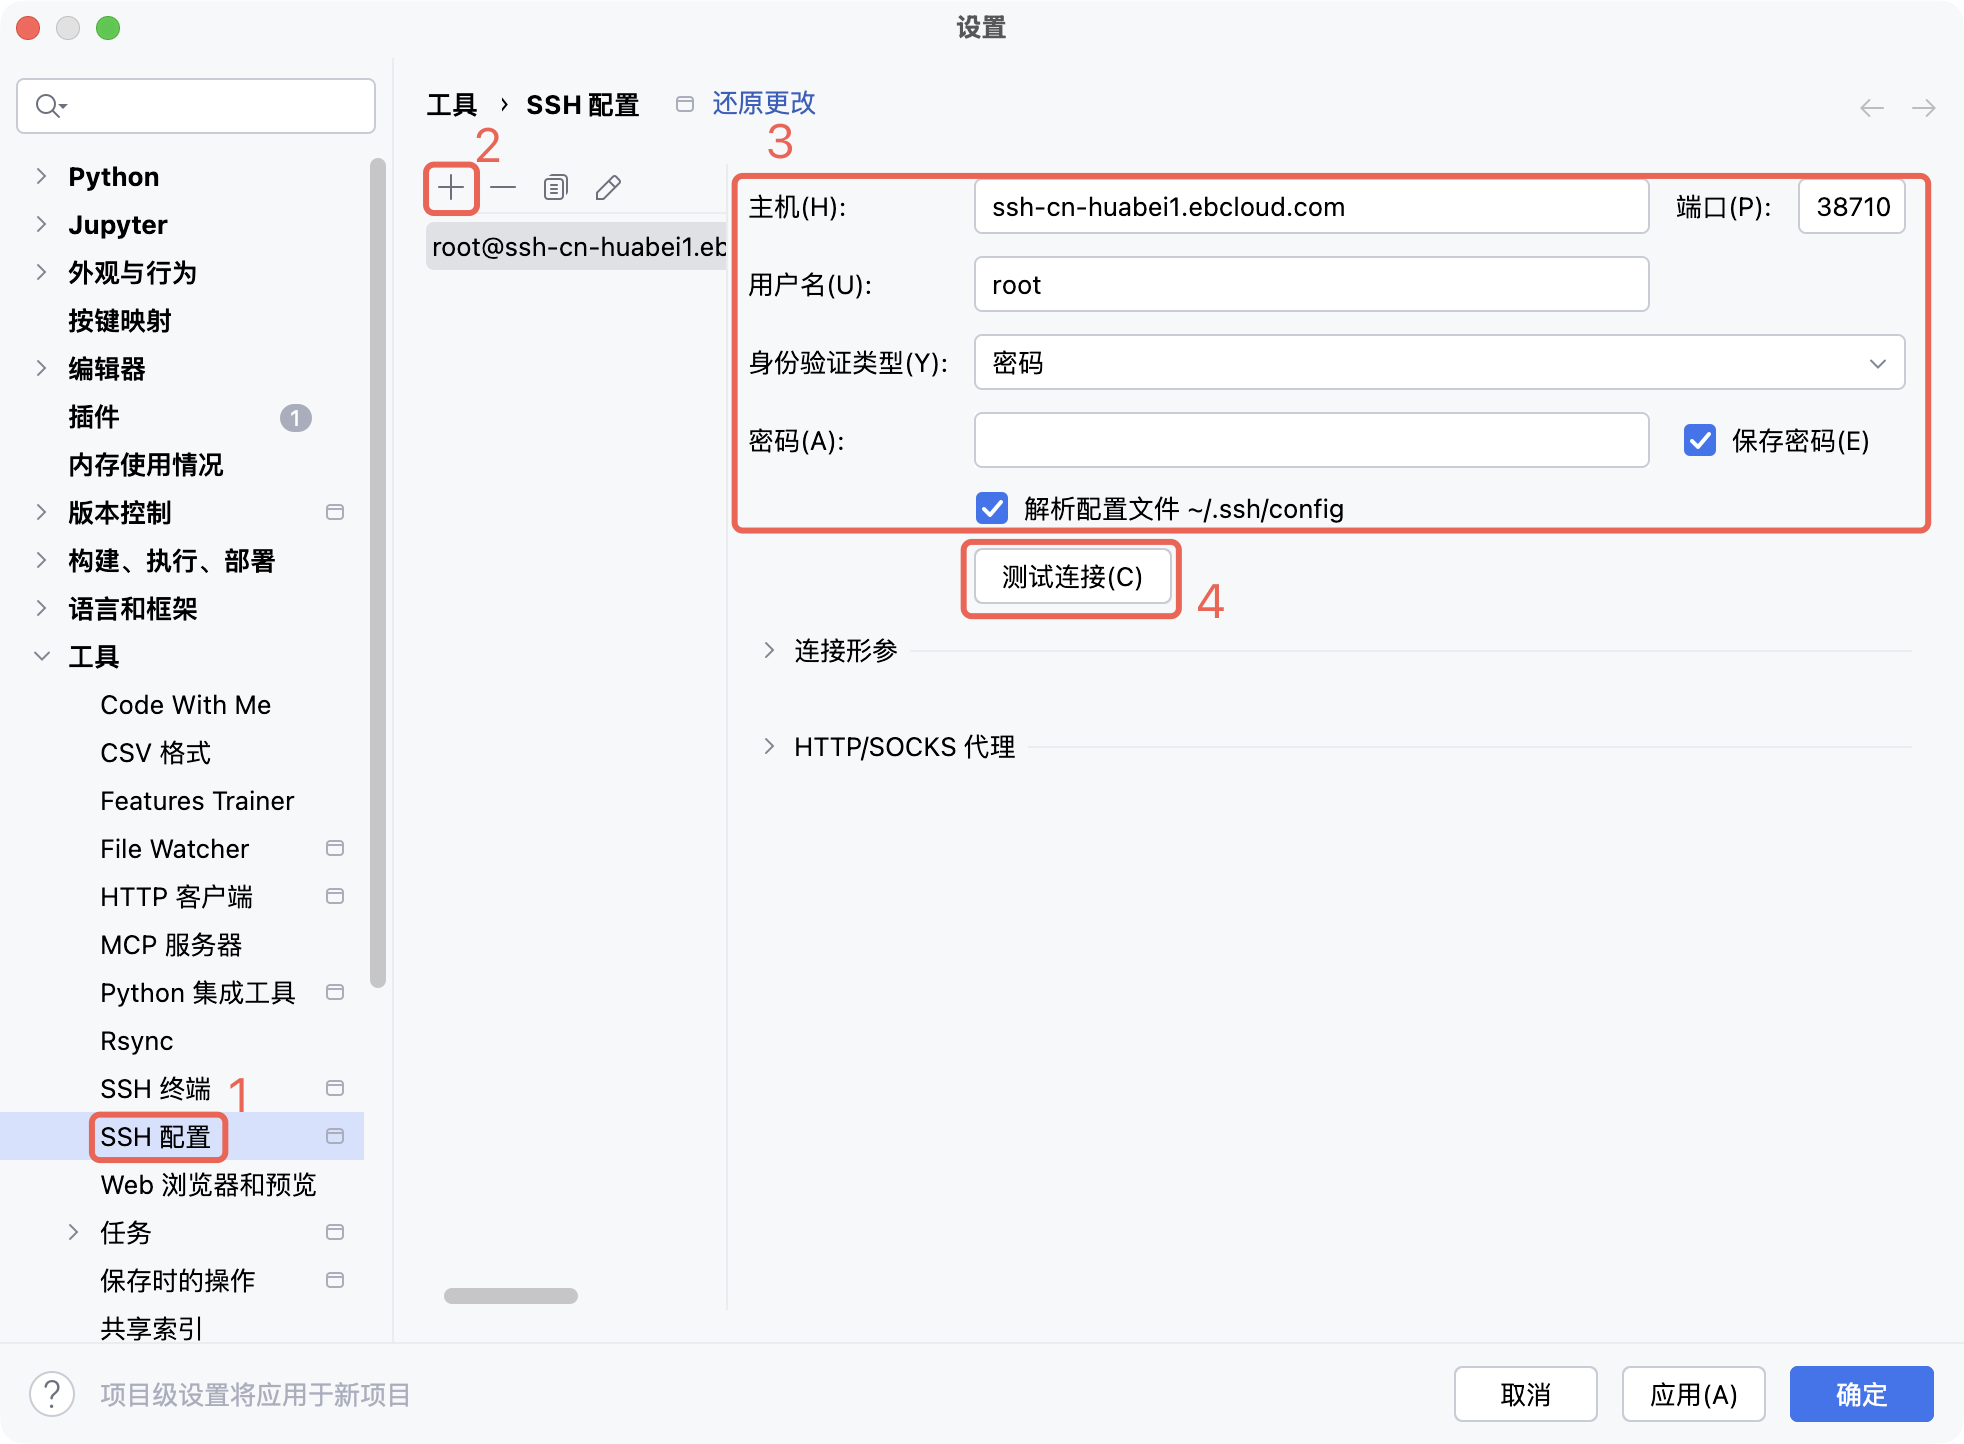Click the plus icon to add SSH configuration

451,188
